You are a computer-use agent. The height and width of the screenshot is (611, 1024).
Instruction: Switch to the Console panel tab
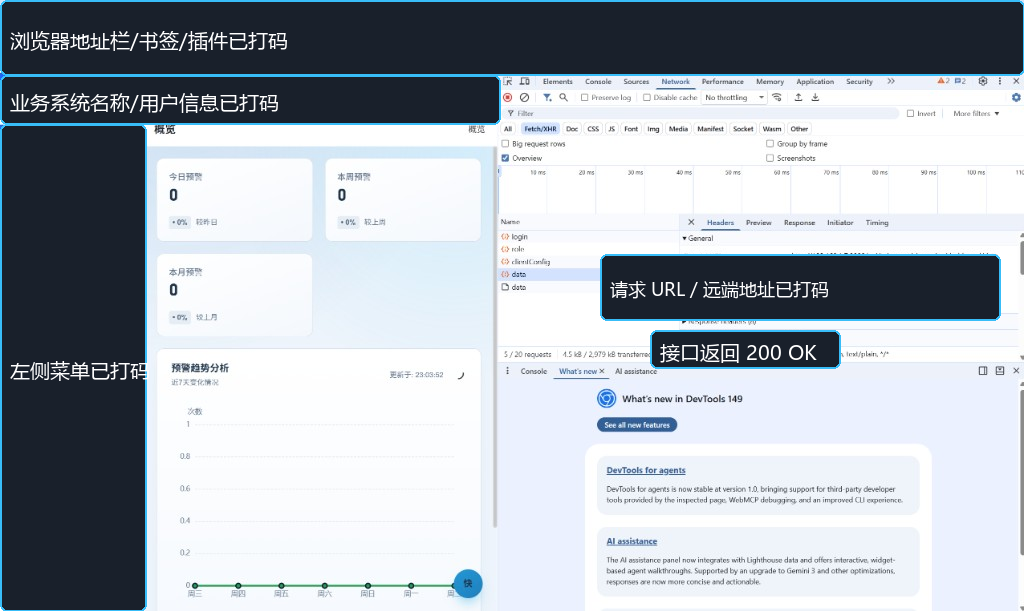pyautogui.click(x=598, y=82)
